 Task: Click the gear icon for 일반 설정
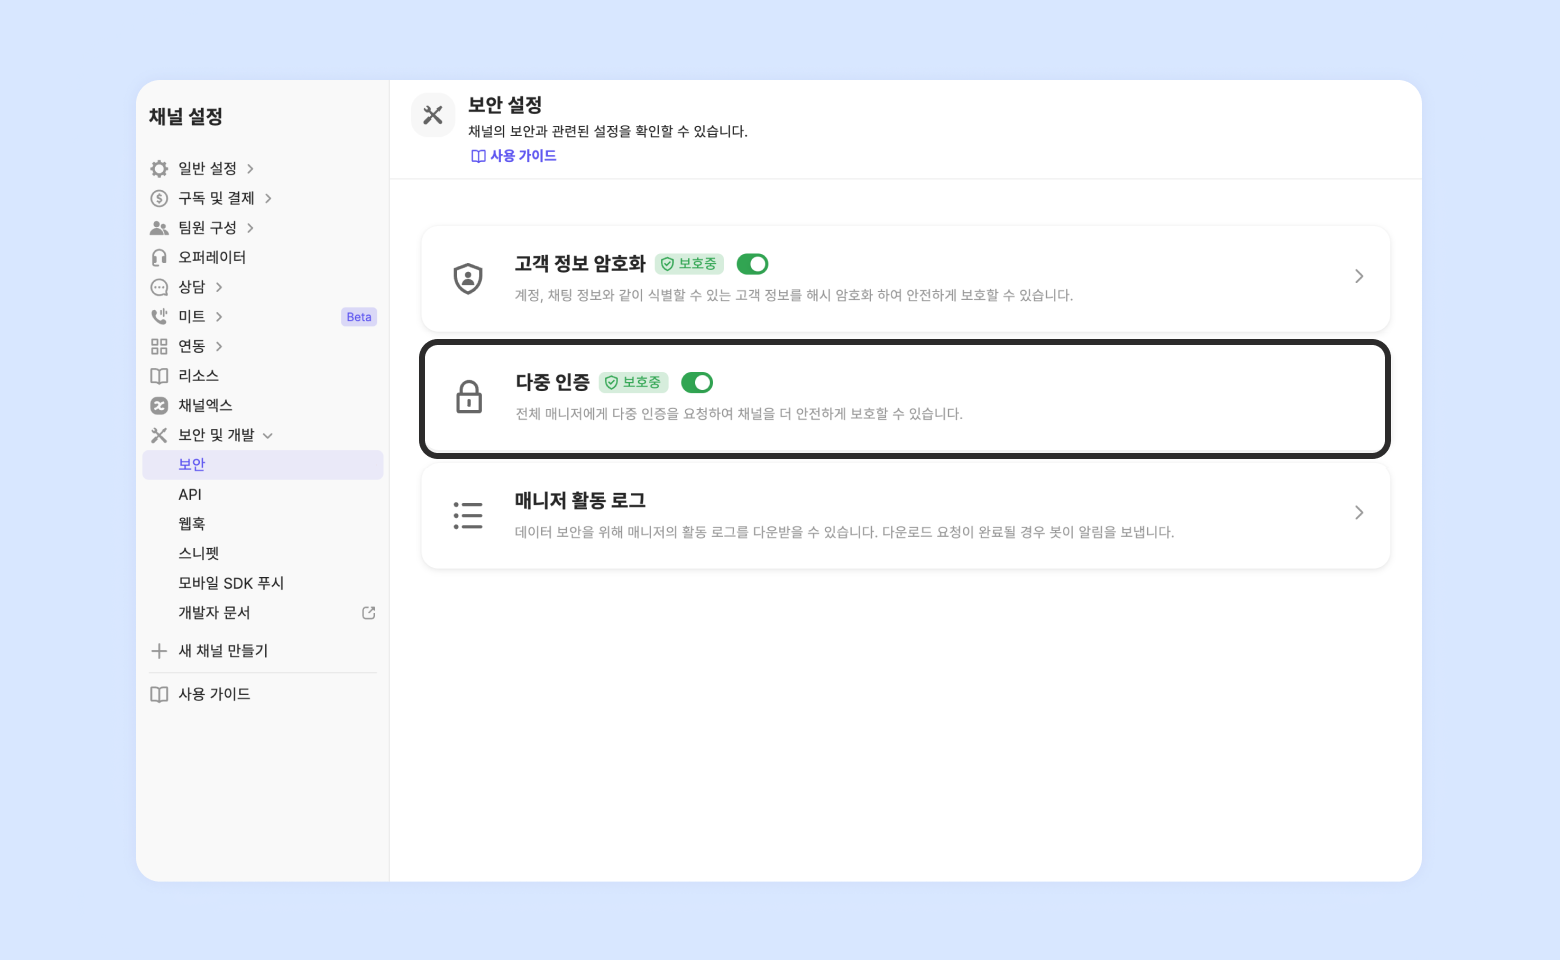[159, 169]
